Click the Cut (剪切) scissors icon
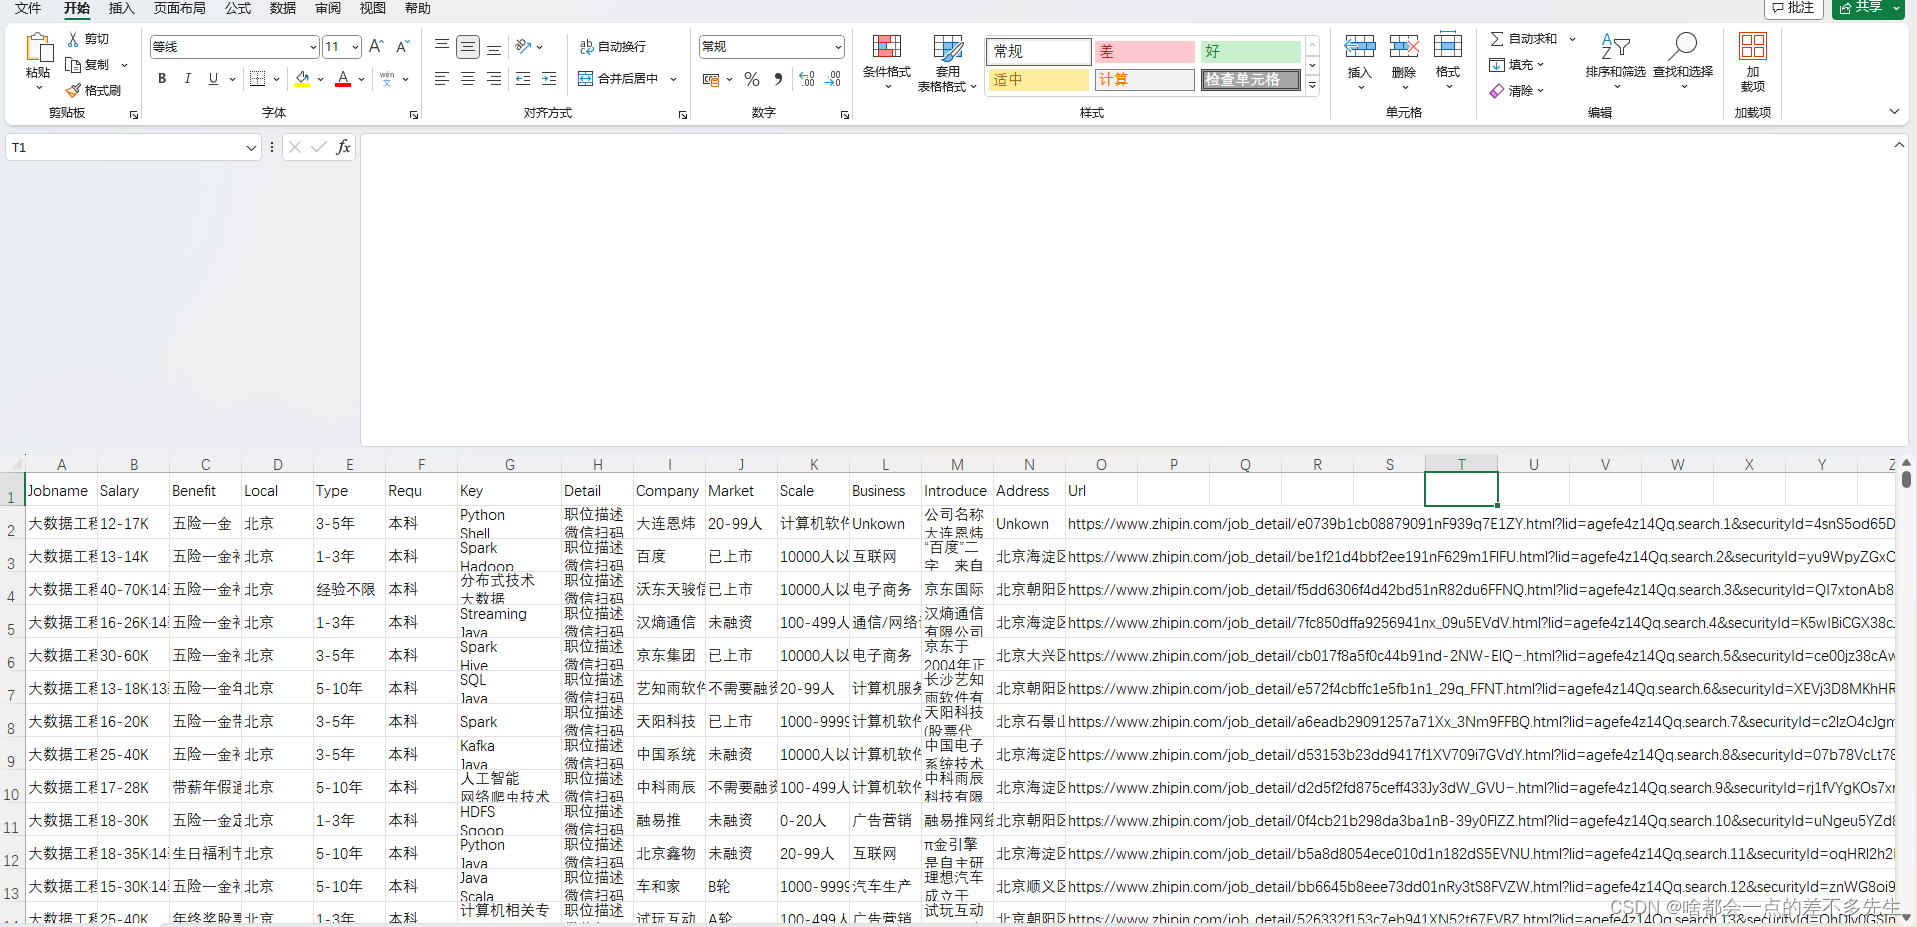Image resolution: width=1917 pixels, height=927 pixels. click(73, 39)
